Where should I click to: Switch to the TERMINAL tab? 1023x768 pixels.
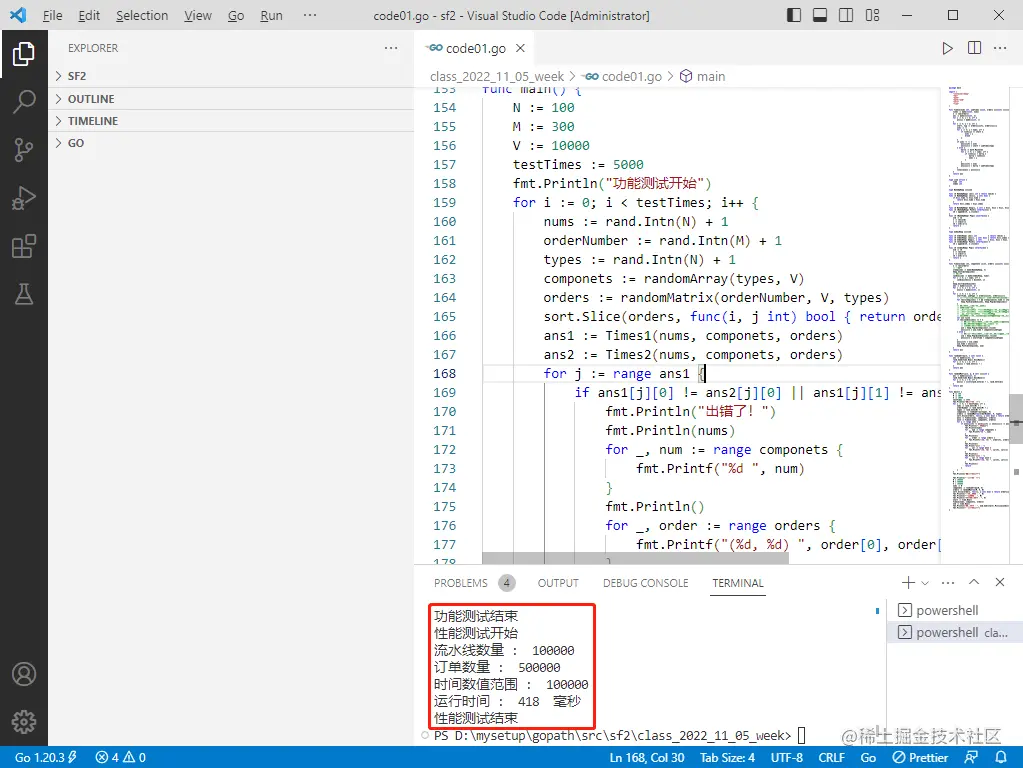pyautogui.click(x=738, y=583)
